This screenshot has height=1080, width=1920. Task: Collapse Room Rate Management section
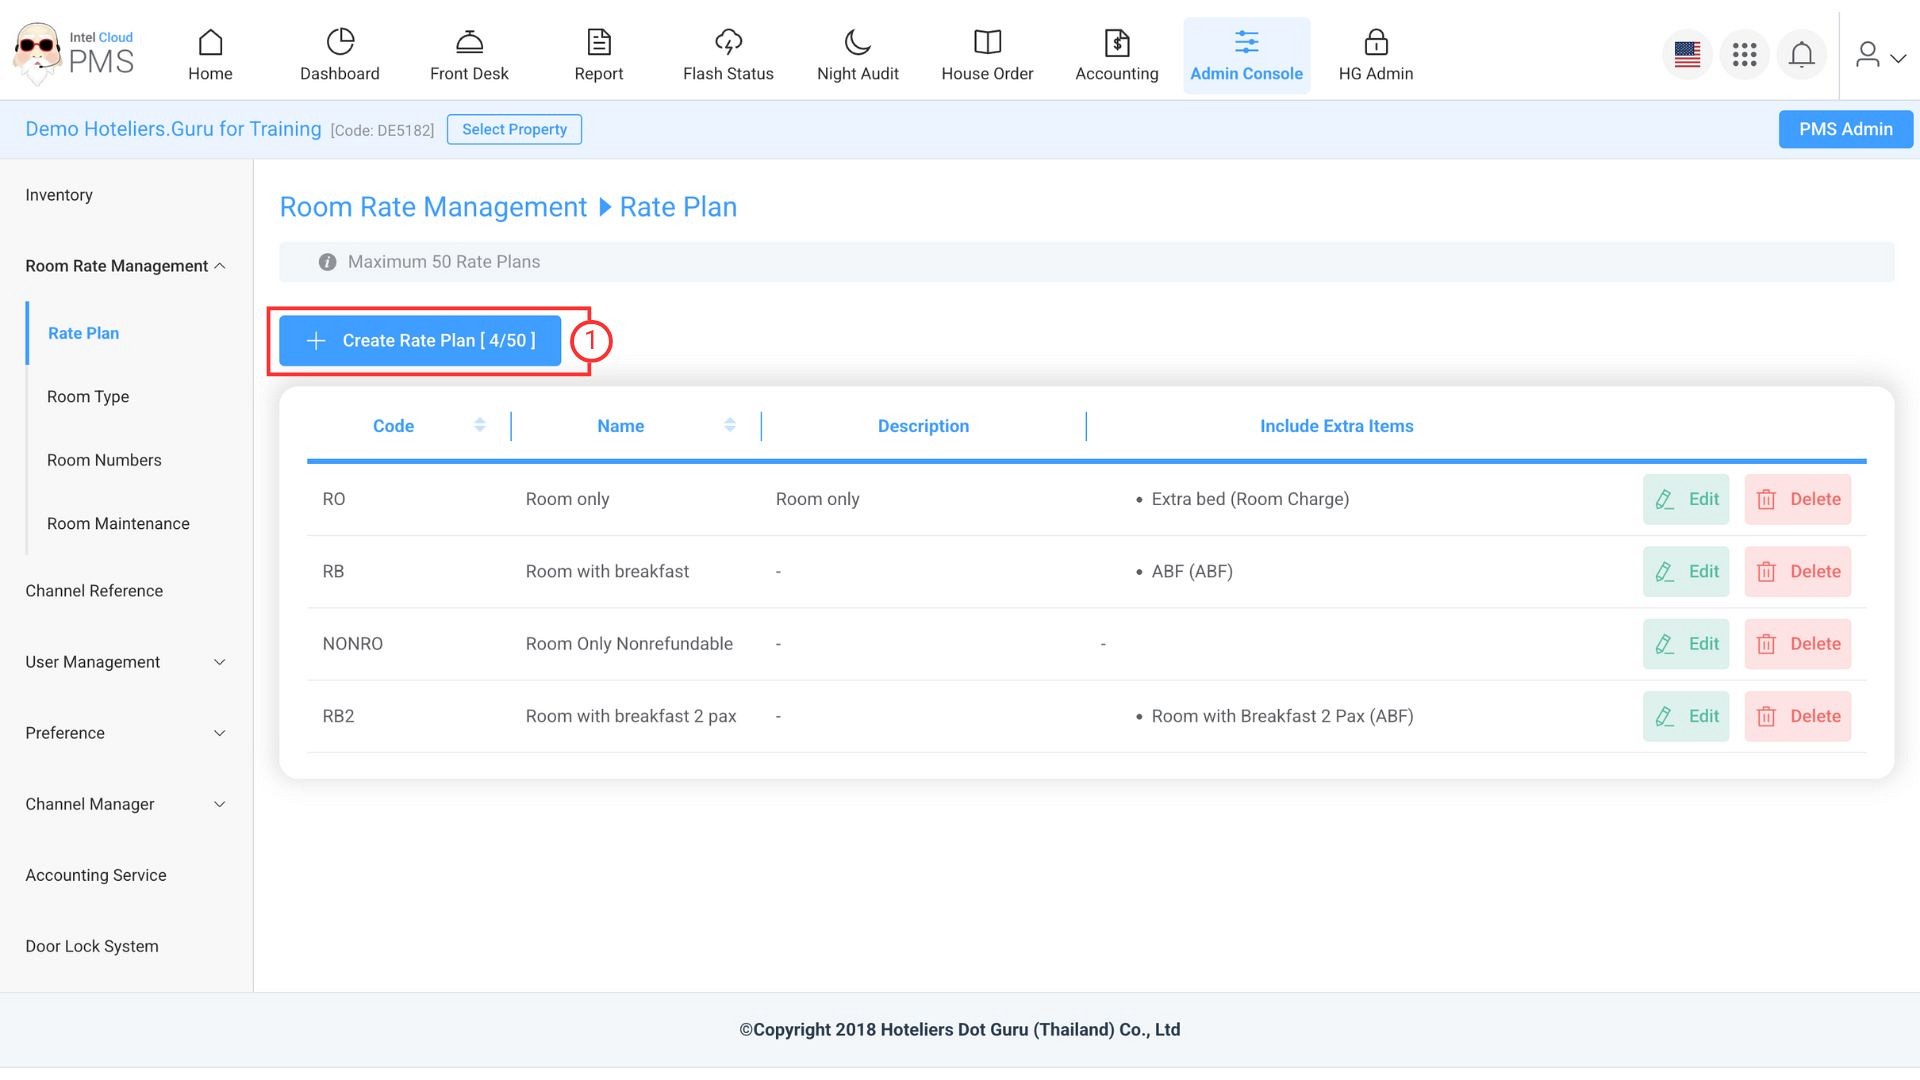pos(220,266)
